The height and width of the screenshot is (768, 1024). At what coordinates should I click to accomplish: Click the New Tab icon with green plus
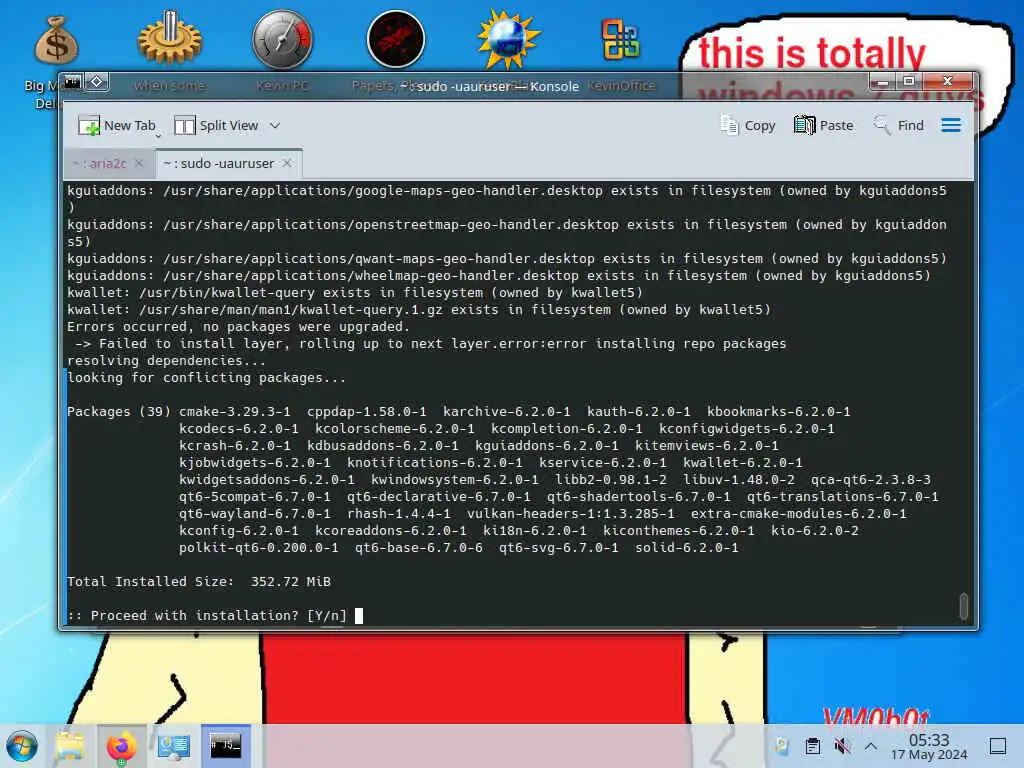pos(89,125)
